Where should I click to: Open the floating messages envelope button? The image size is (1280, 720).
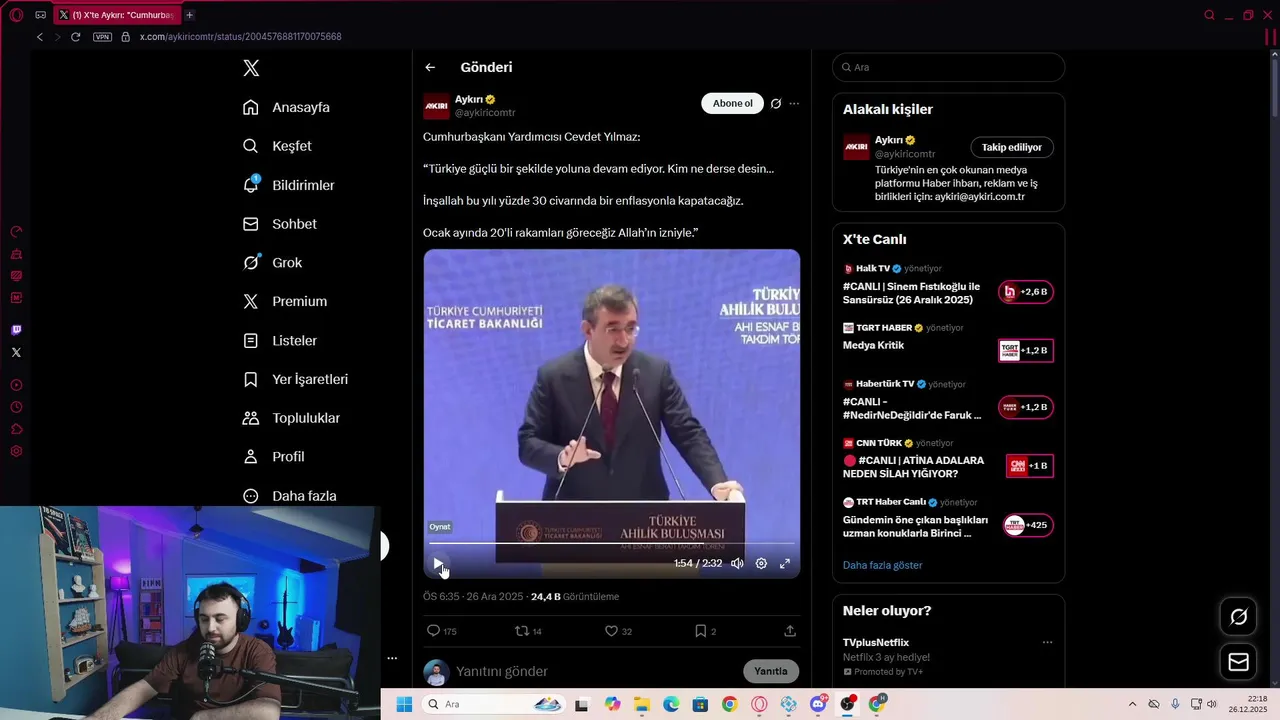1238,662
